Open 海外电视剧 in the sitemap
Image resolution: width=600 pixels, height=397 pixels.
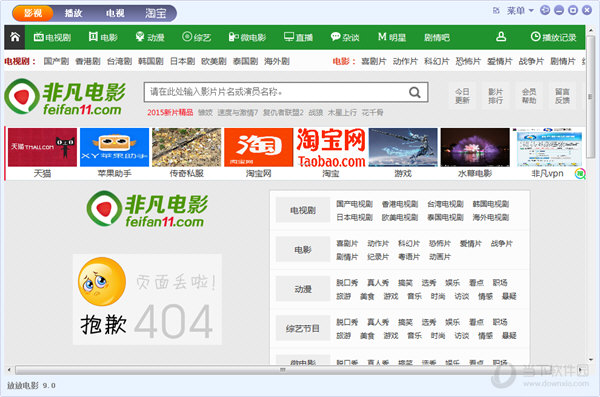(x=491, y=217)
